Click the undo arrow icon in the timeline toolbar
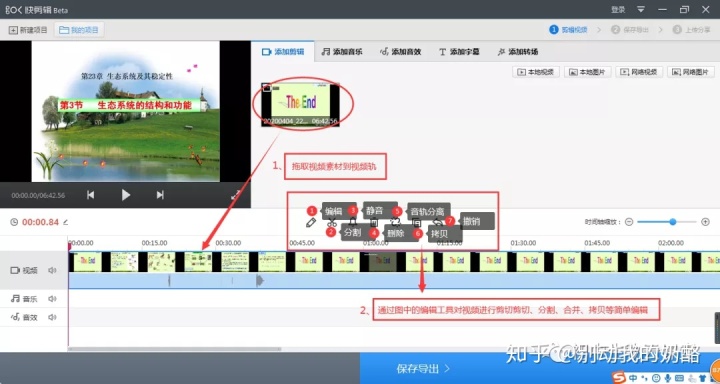This screenshot has width=720, height=384. [438, 222]
